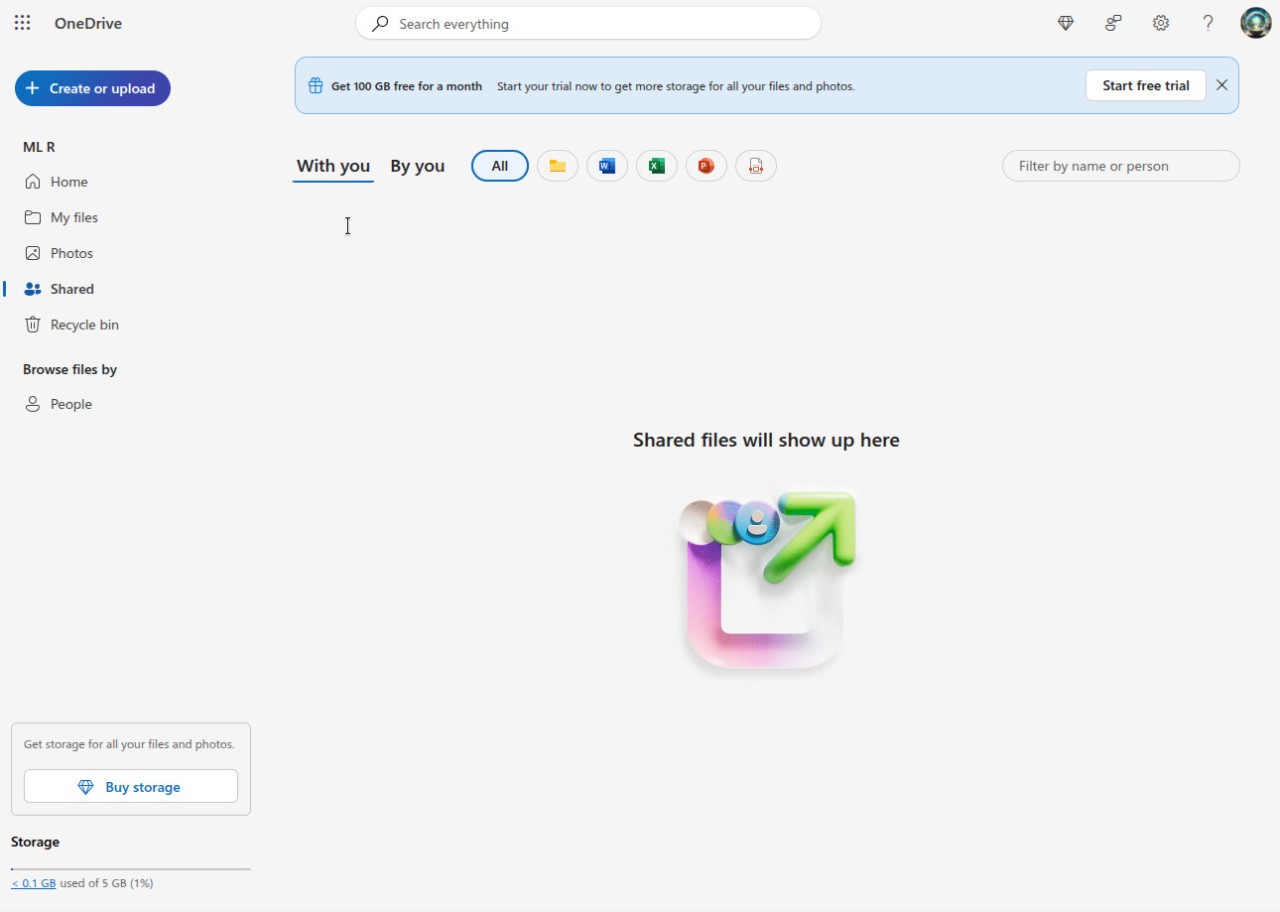This screenshot has height=912, width=1280.
Task: Switch to the With you tab
Action: coord(333,166)
